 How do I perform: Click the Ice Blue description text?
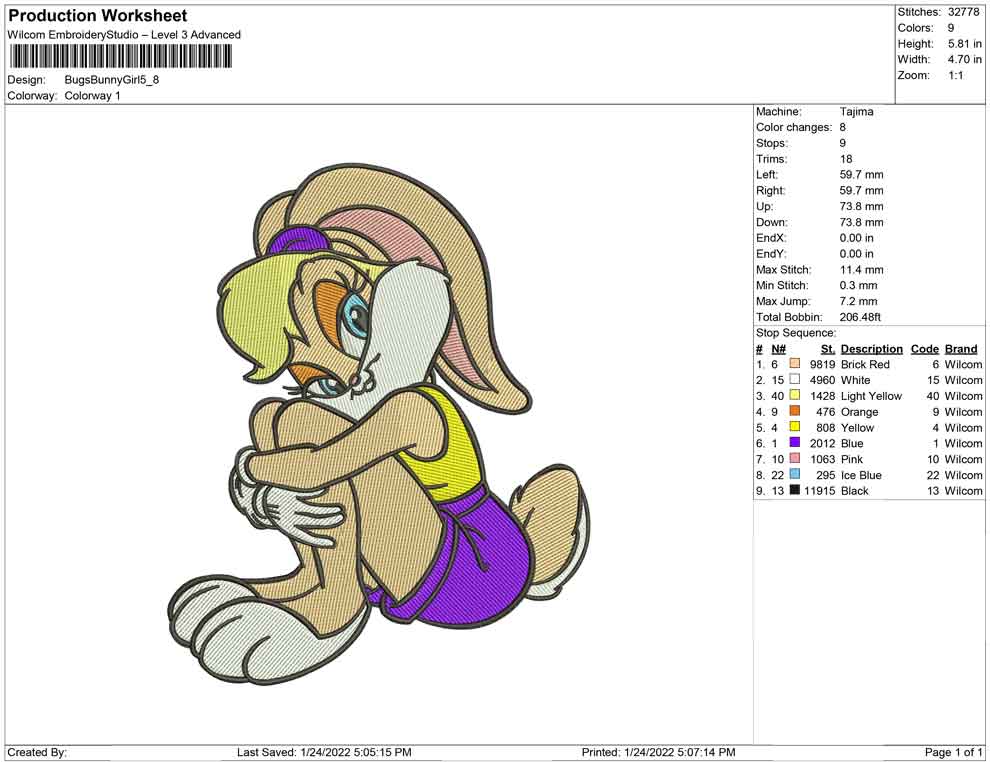(861, 475)
